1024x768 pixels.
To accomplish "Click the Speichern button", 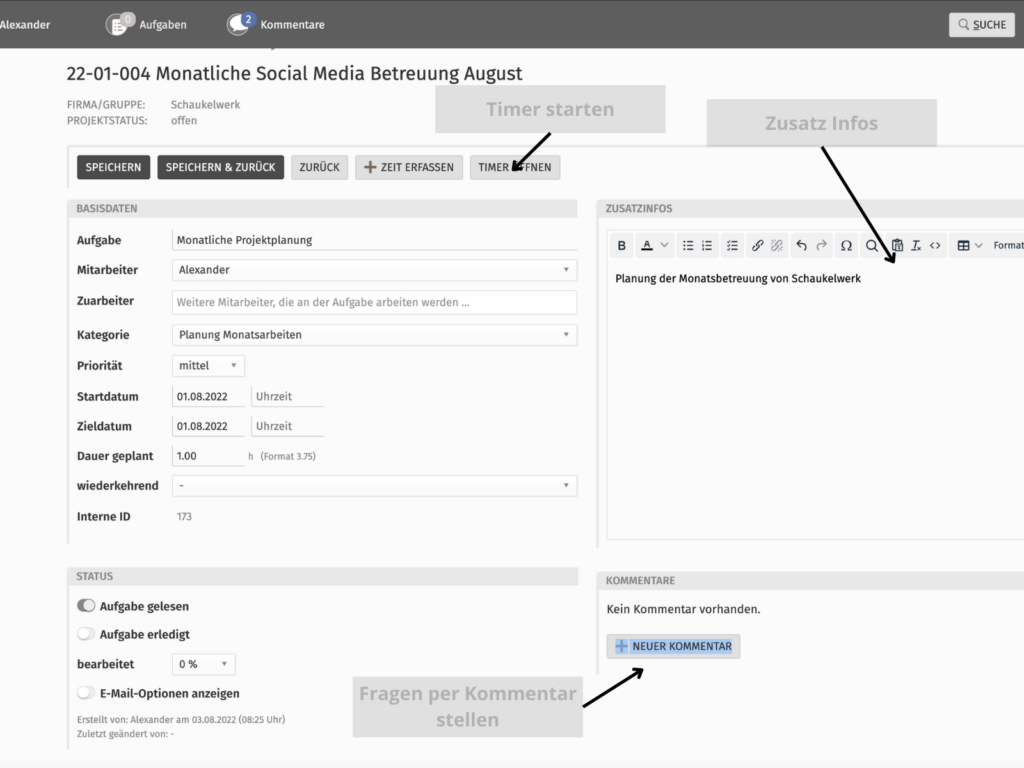I will pyautogui.click(x=113, y=167).
